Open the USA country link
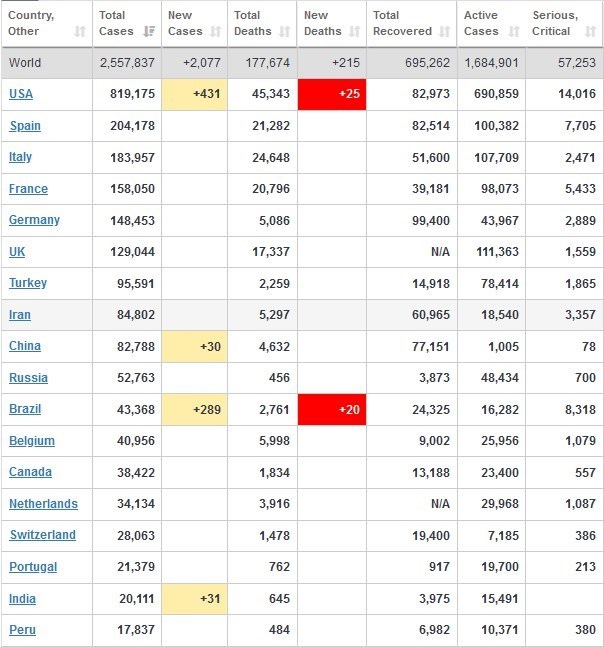The height and width of the screenshot is (647, 604). pyautogui.click(x=20, y=94)
